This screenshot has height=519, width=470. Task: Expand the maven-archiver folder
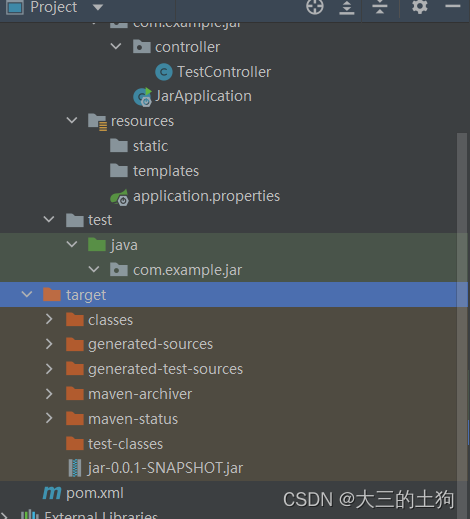(x=49, y=394)
